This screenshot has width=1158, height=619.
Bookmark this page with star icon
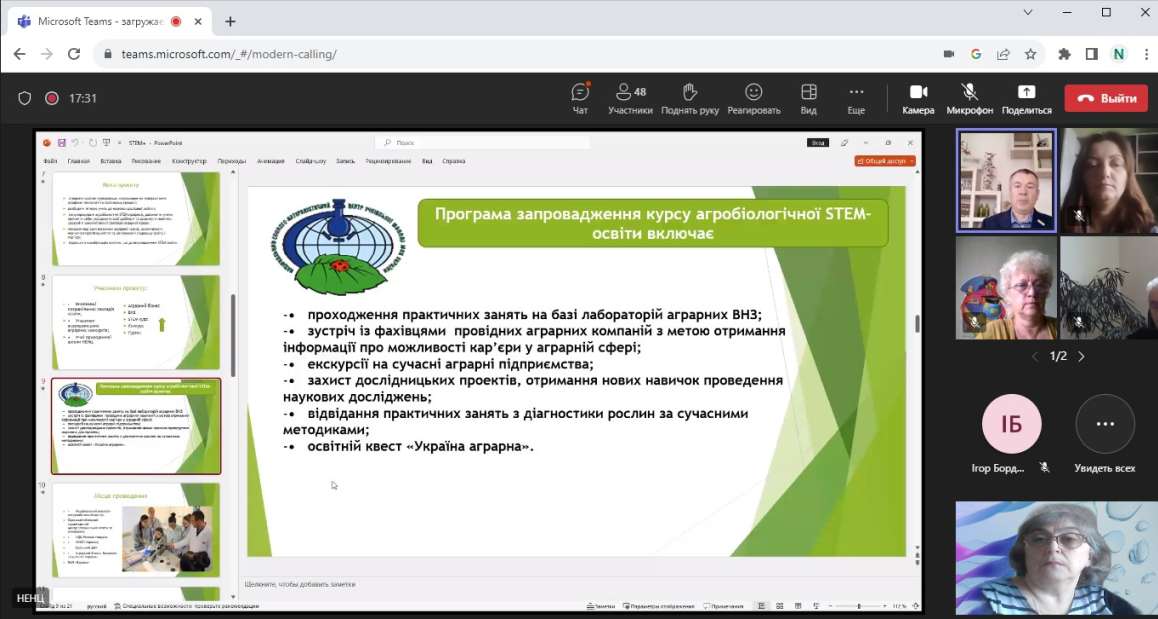pyautogui.click(x=1030, y=54)
